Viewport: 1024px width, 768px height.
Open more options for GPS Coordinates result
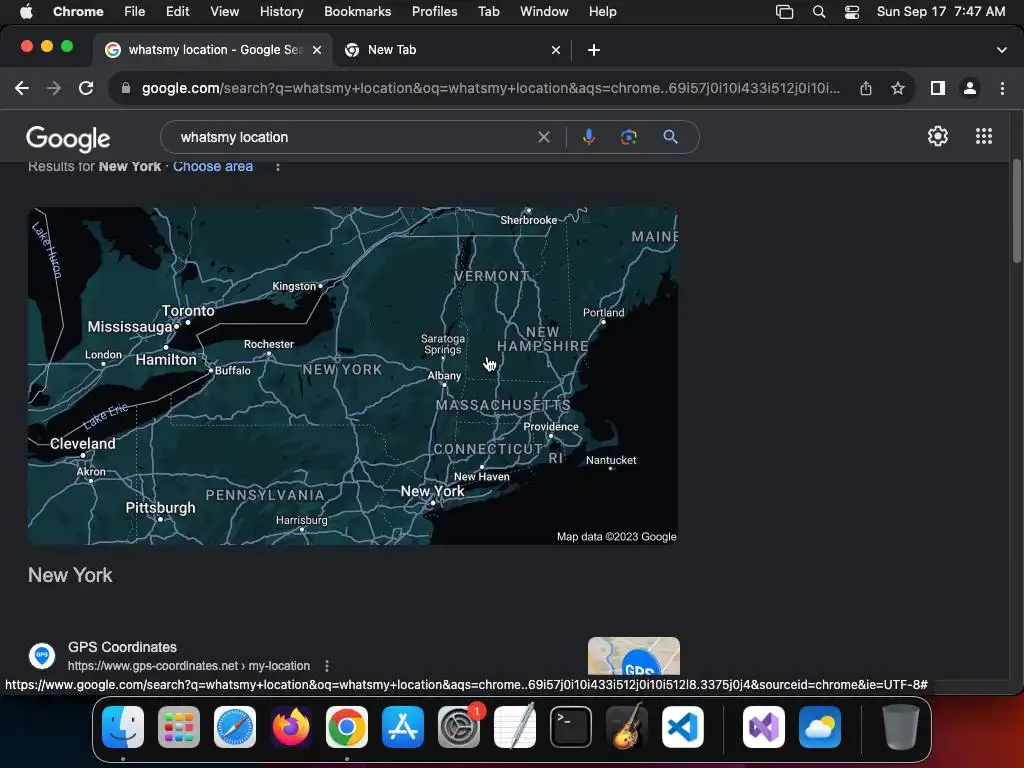pos(327,665)
